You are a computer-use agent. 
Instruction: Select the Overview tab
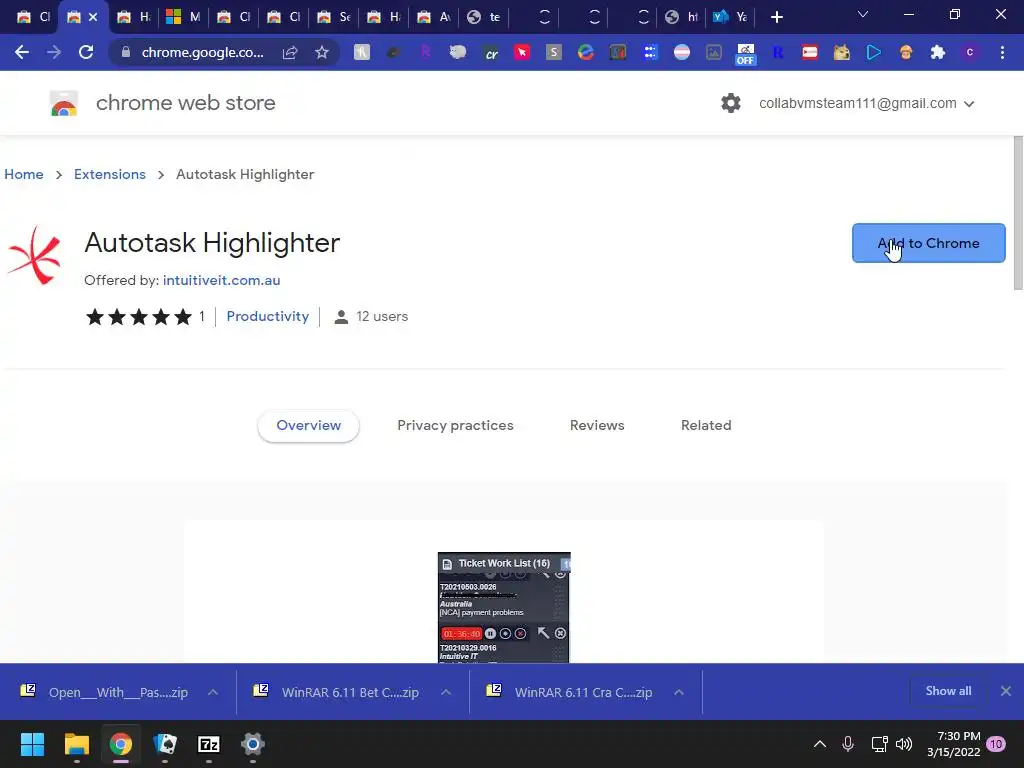308,425
